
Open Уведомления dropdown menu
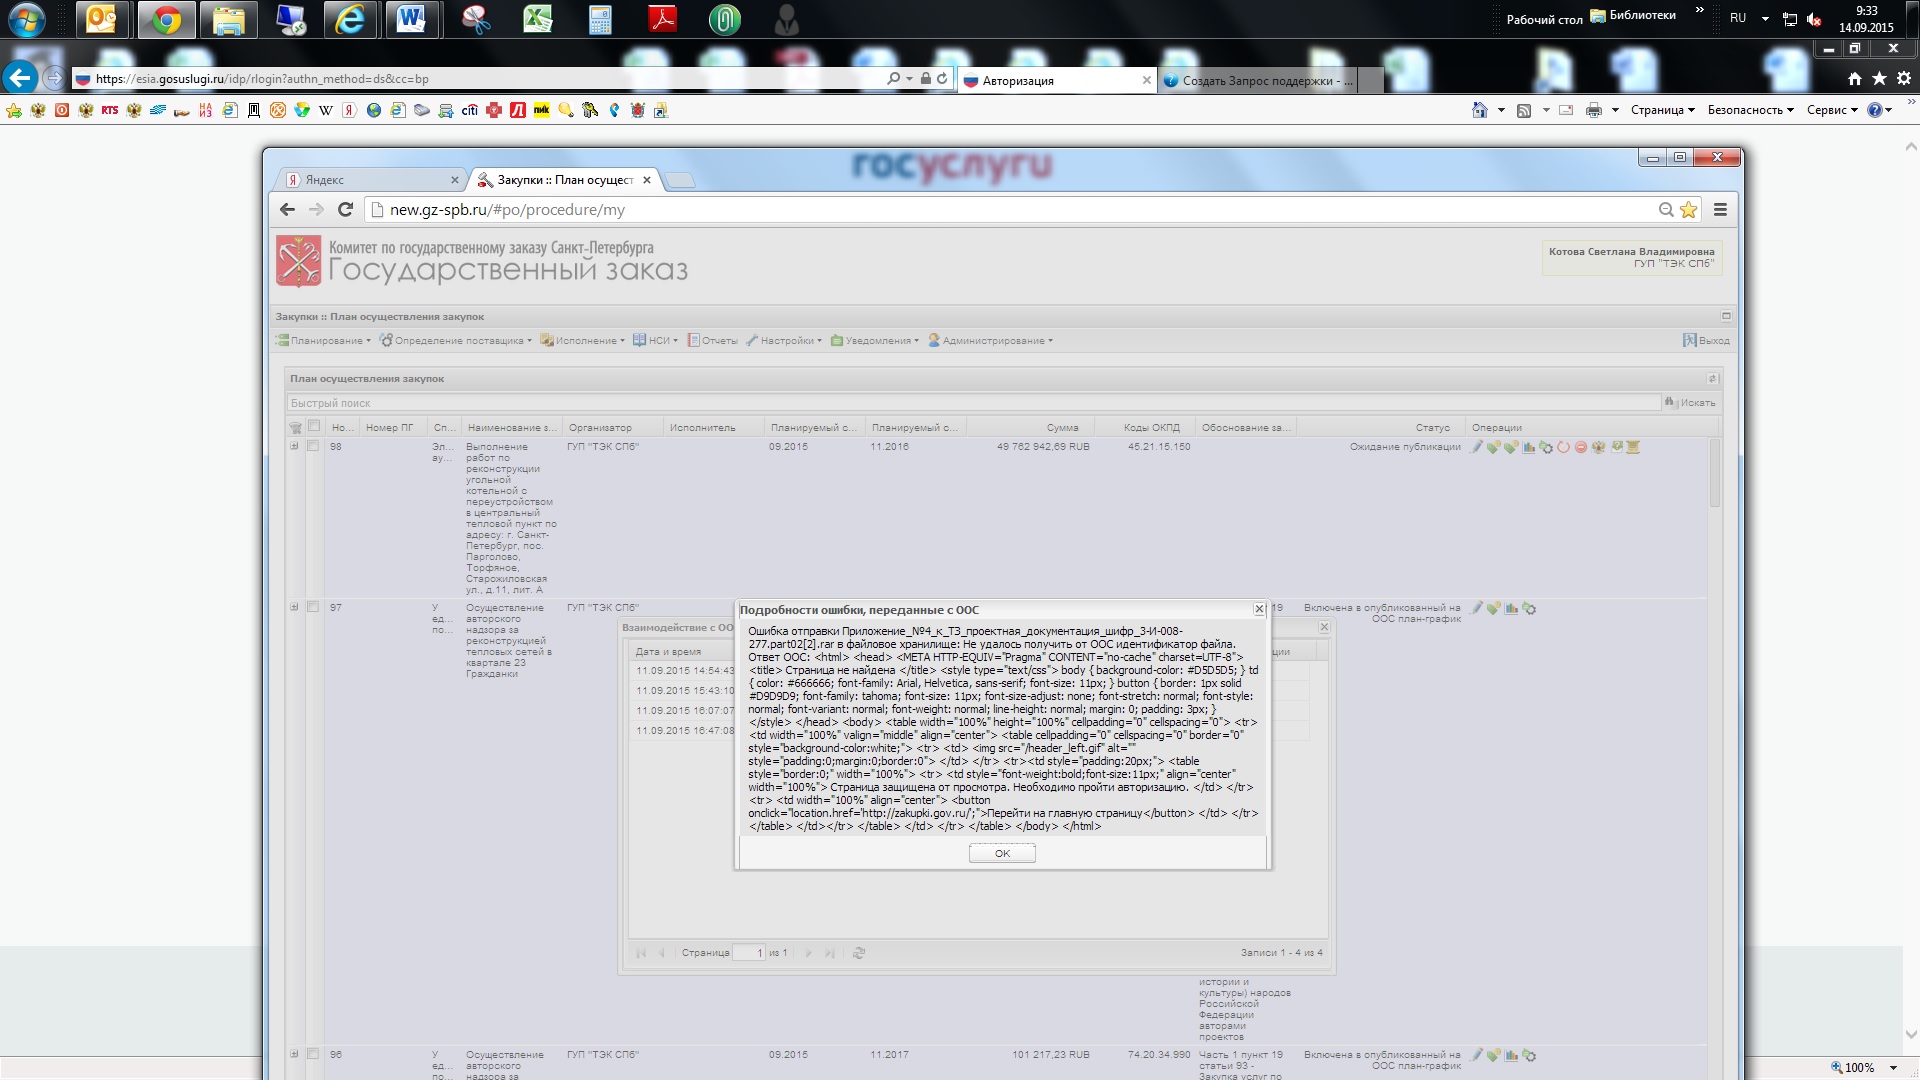point(875,341)
